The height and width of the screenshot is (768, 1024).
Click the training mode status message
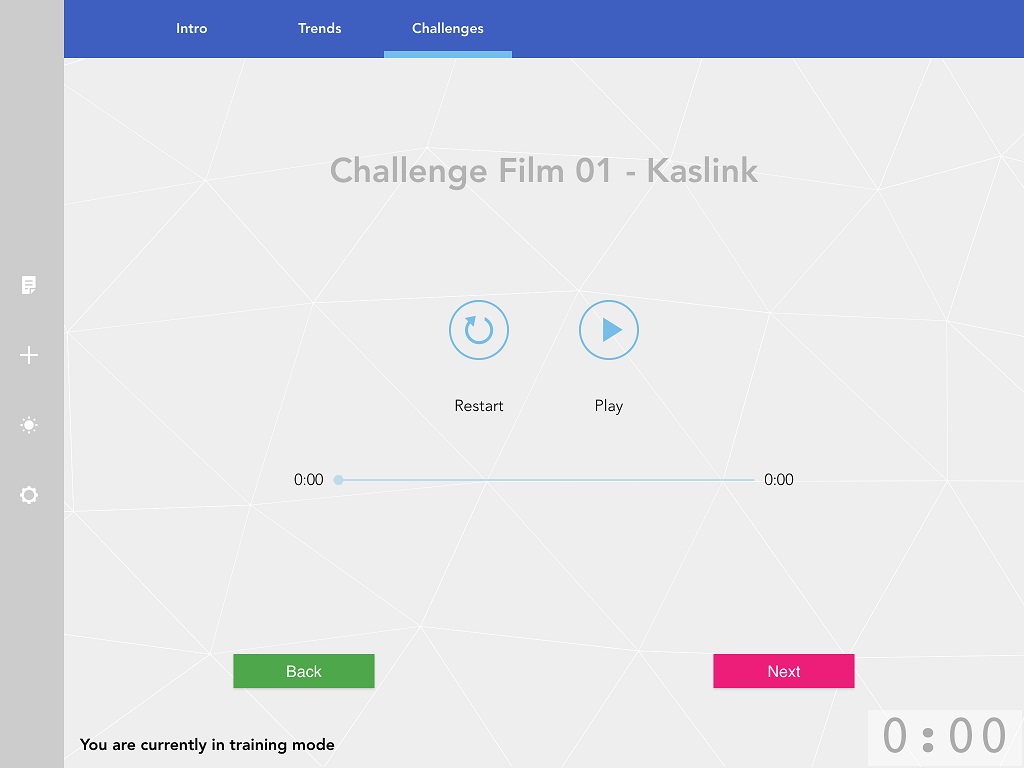pos(207,744)
